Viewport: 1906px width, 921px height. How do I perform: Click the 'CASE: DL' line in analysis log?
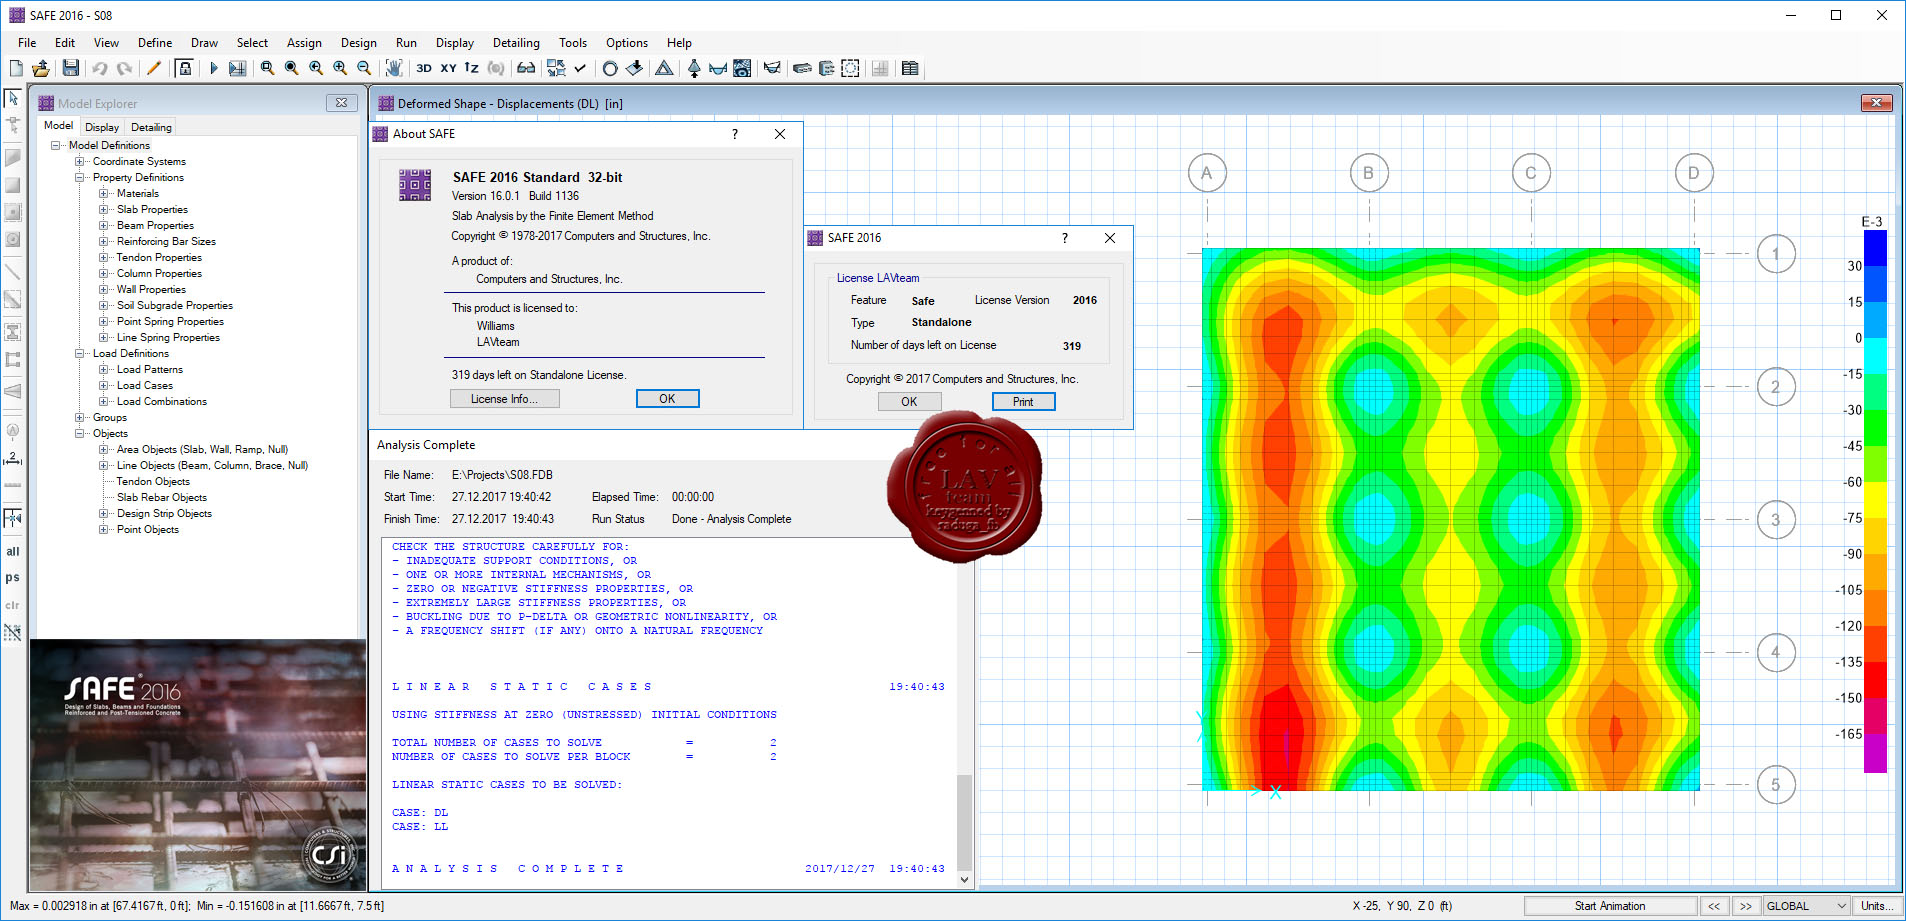pos(420,813)
